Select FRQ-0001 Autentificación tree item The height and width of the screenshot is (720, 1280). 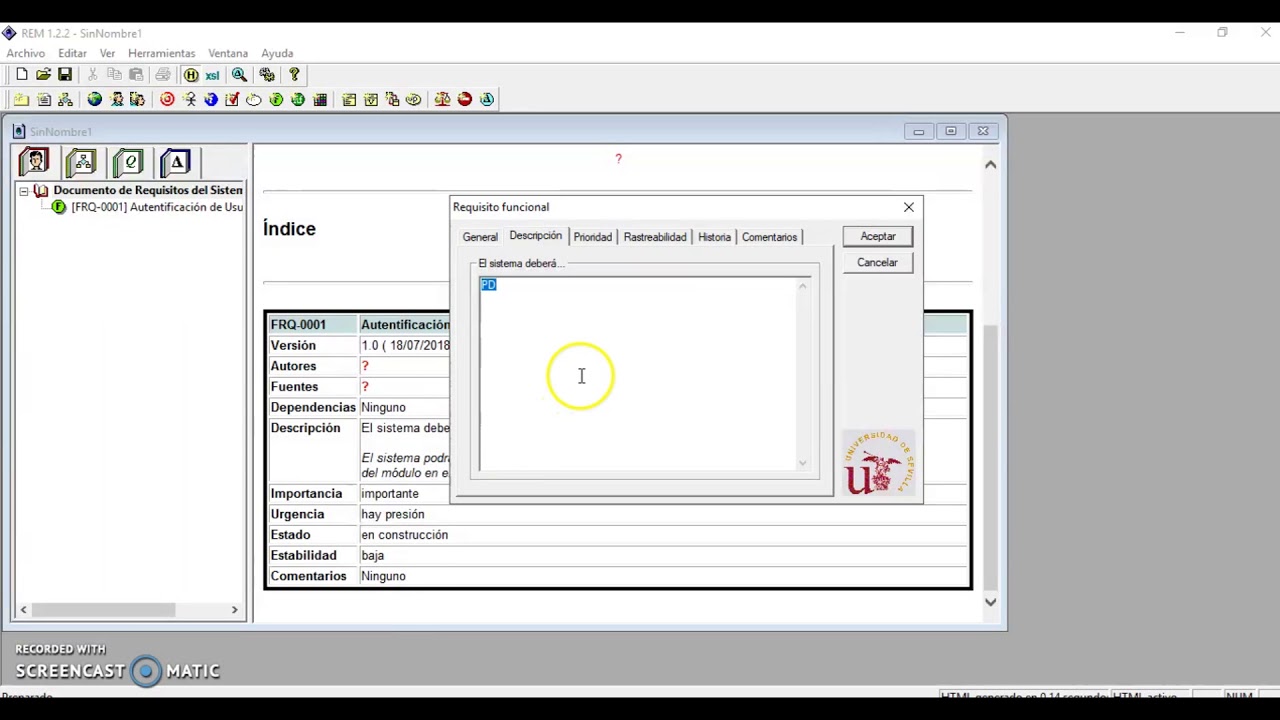coord(157,207)
